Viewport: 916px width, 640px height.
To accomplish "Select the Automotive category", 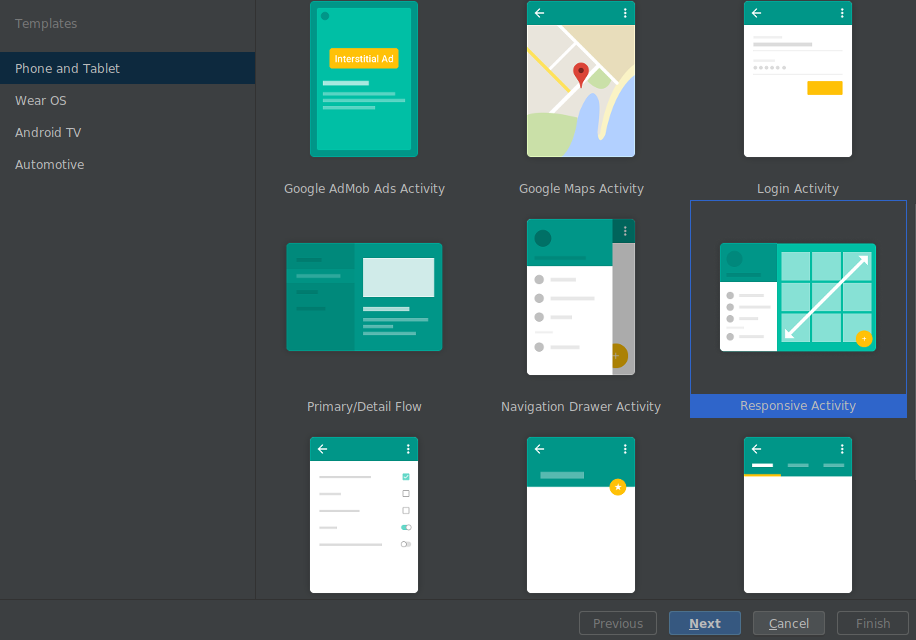I will coord(49,164).
